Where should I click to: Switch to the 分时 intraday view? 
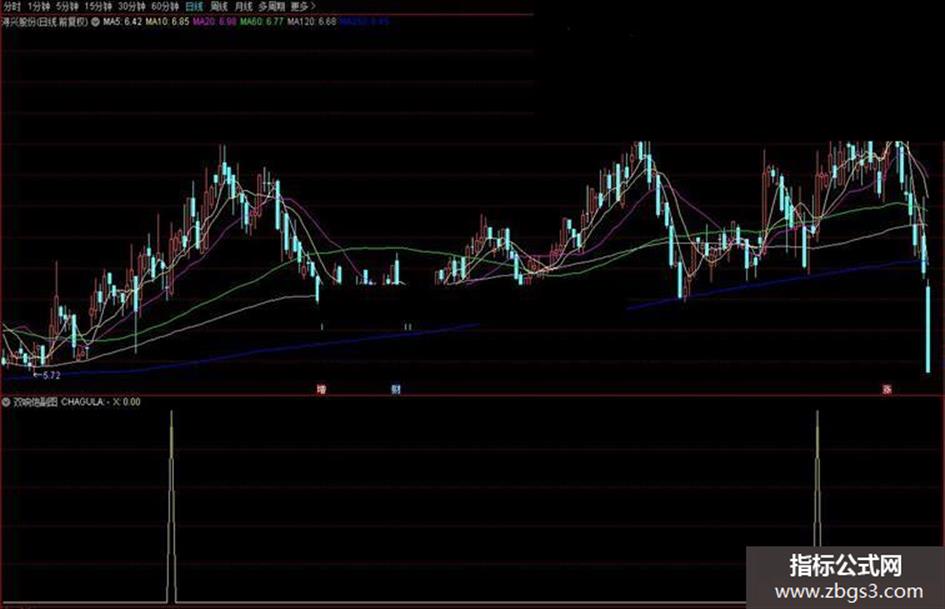pyautogui.click(x=12, y=6)
